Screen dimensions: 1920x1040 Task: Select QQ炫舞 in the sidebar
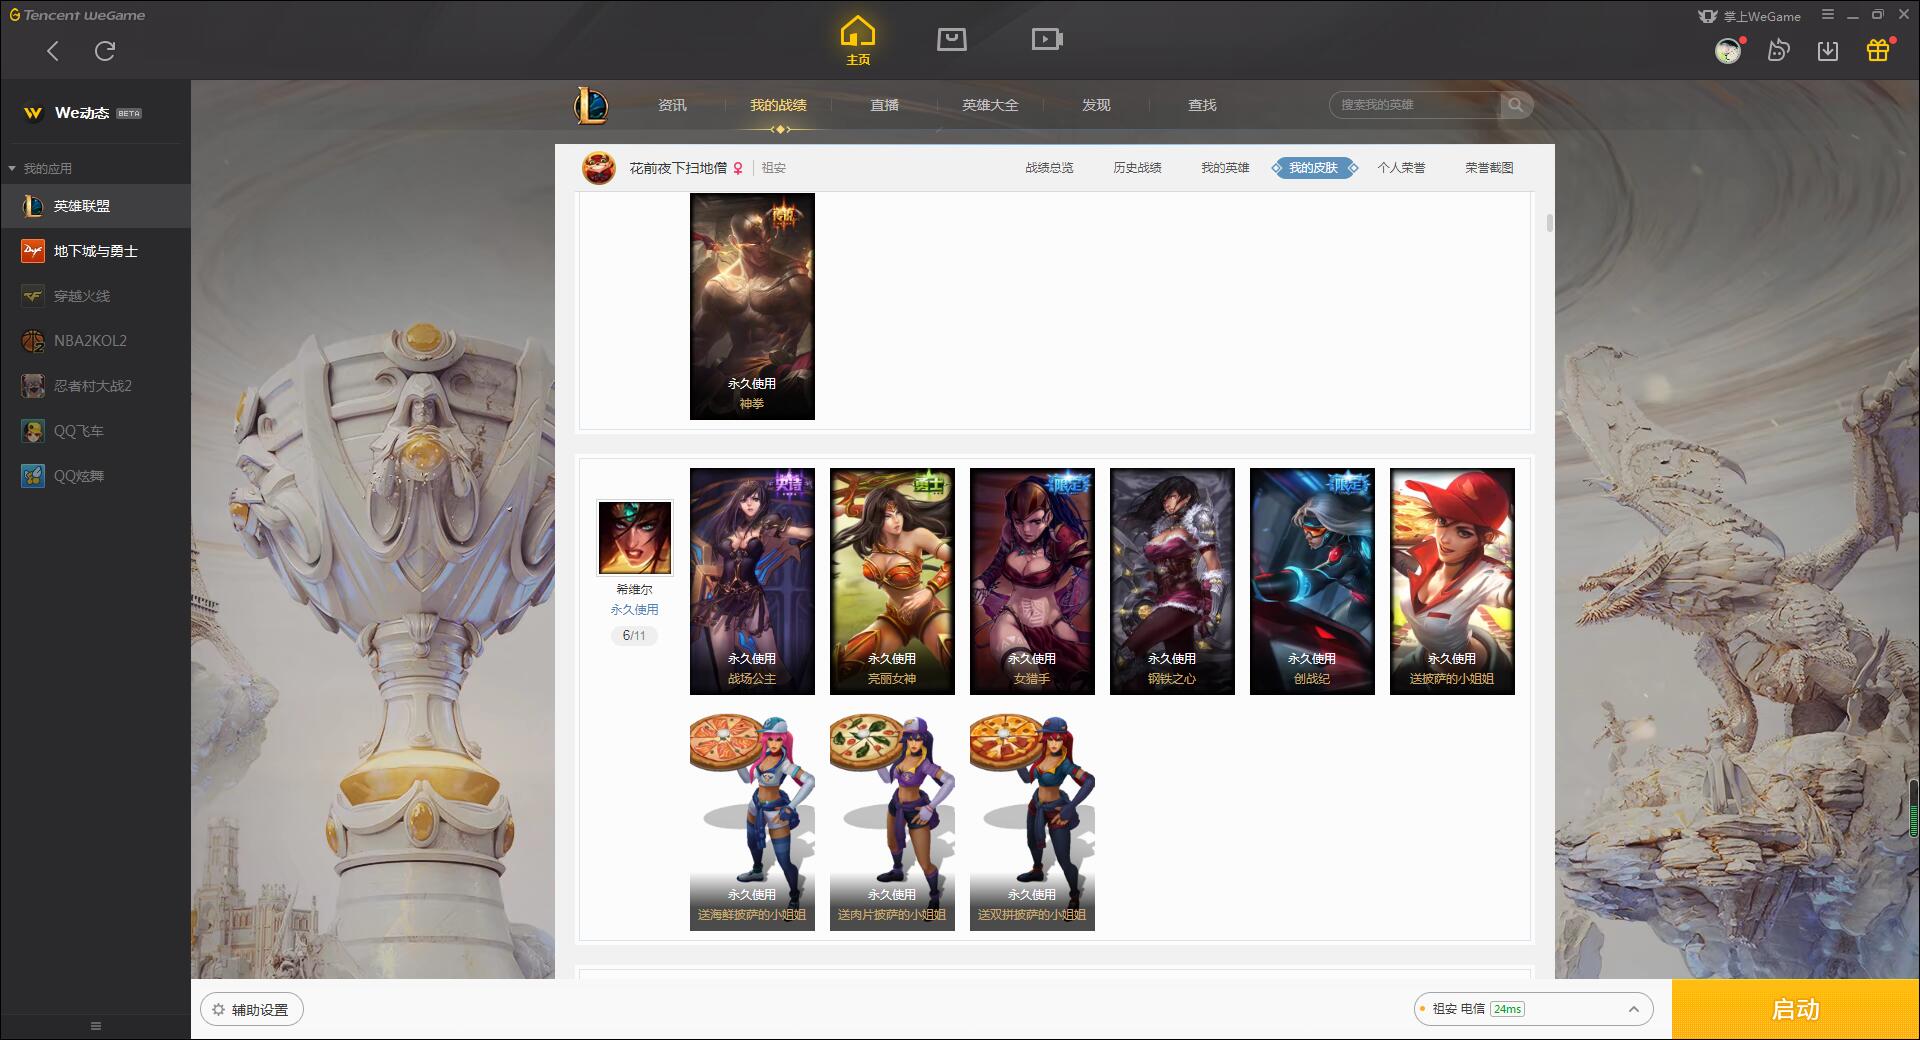point(95,476)
